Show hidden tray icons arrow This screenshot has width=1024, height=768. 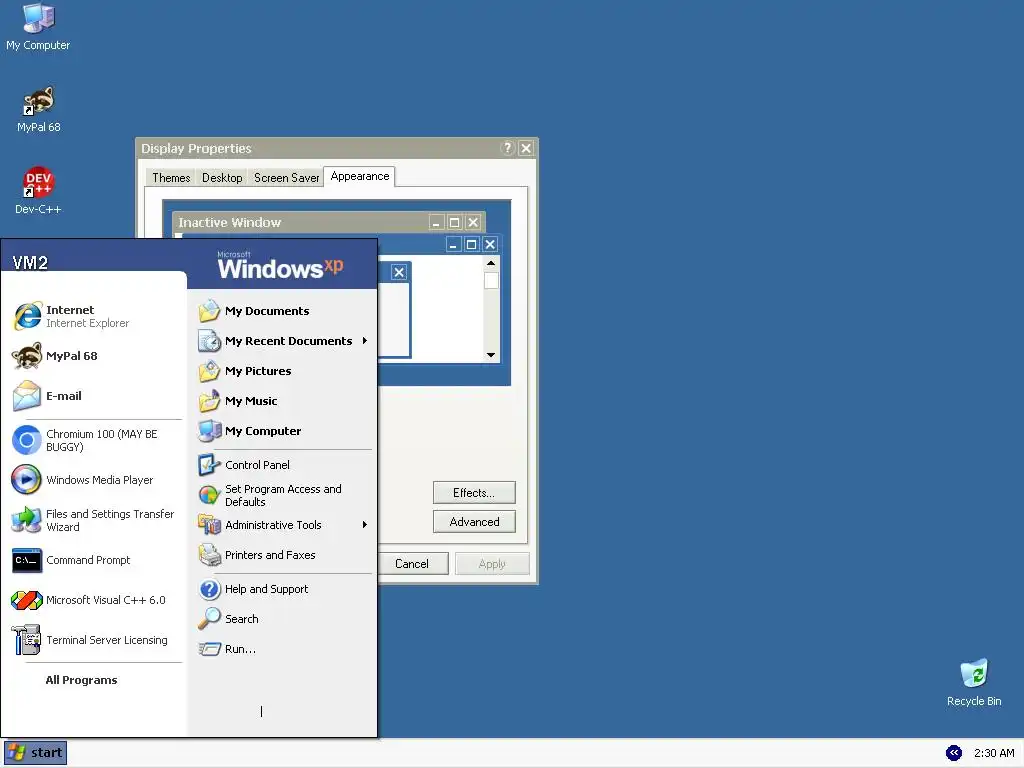(953, 753)
